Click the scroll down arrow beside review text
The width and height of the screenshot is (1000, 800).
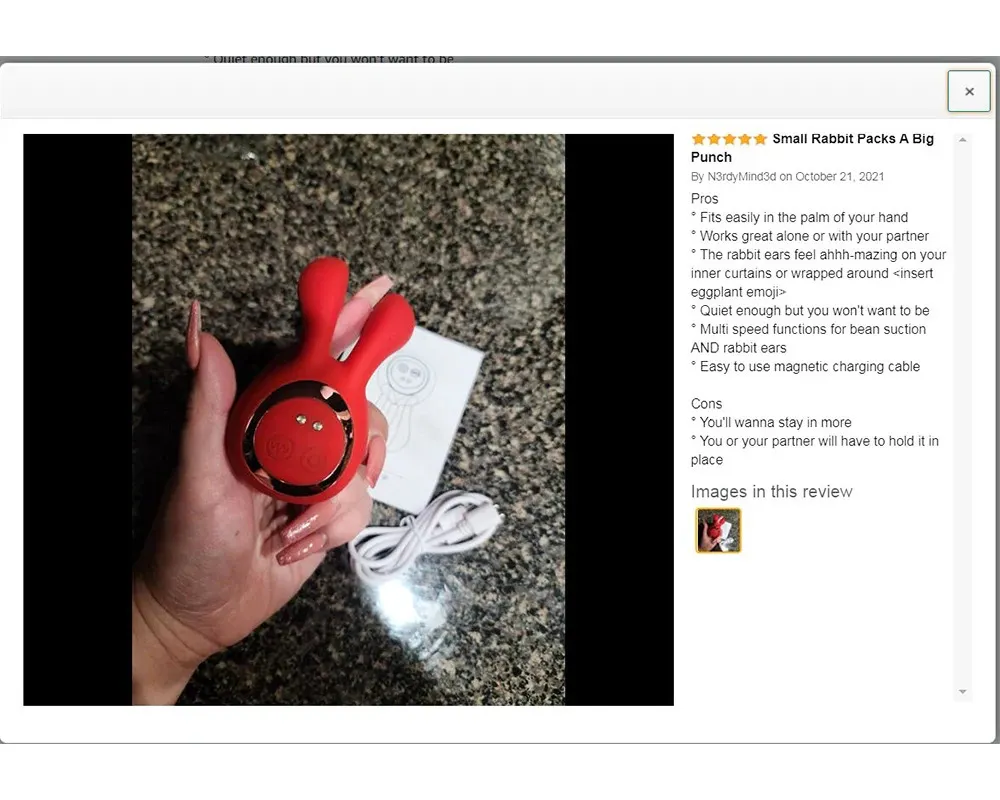[962, 692]
